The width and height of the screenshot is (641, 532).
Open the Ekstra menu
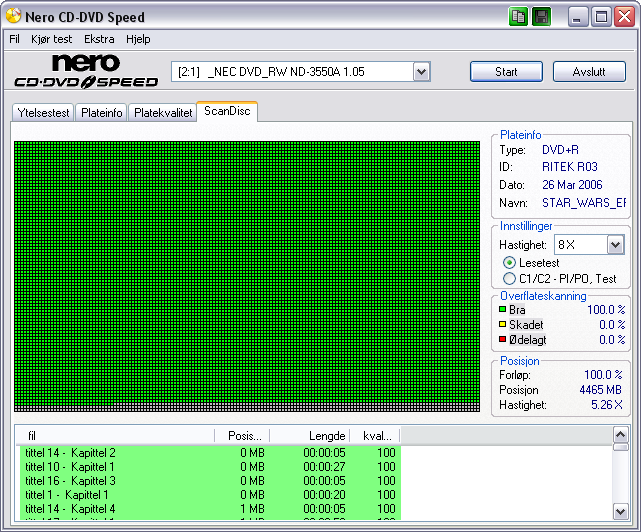pyautogui.click(x=99, y=39)
